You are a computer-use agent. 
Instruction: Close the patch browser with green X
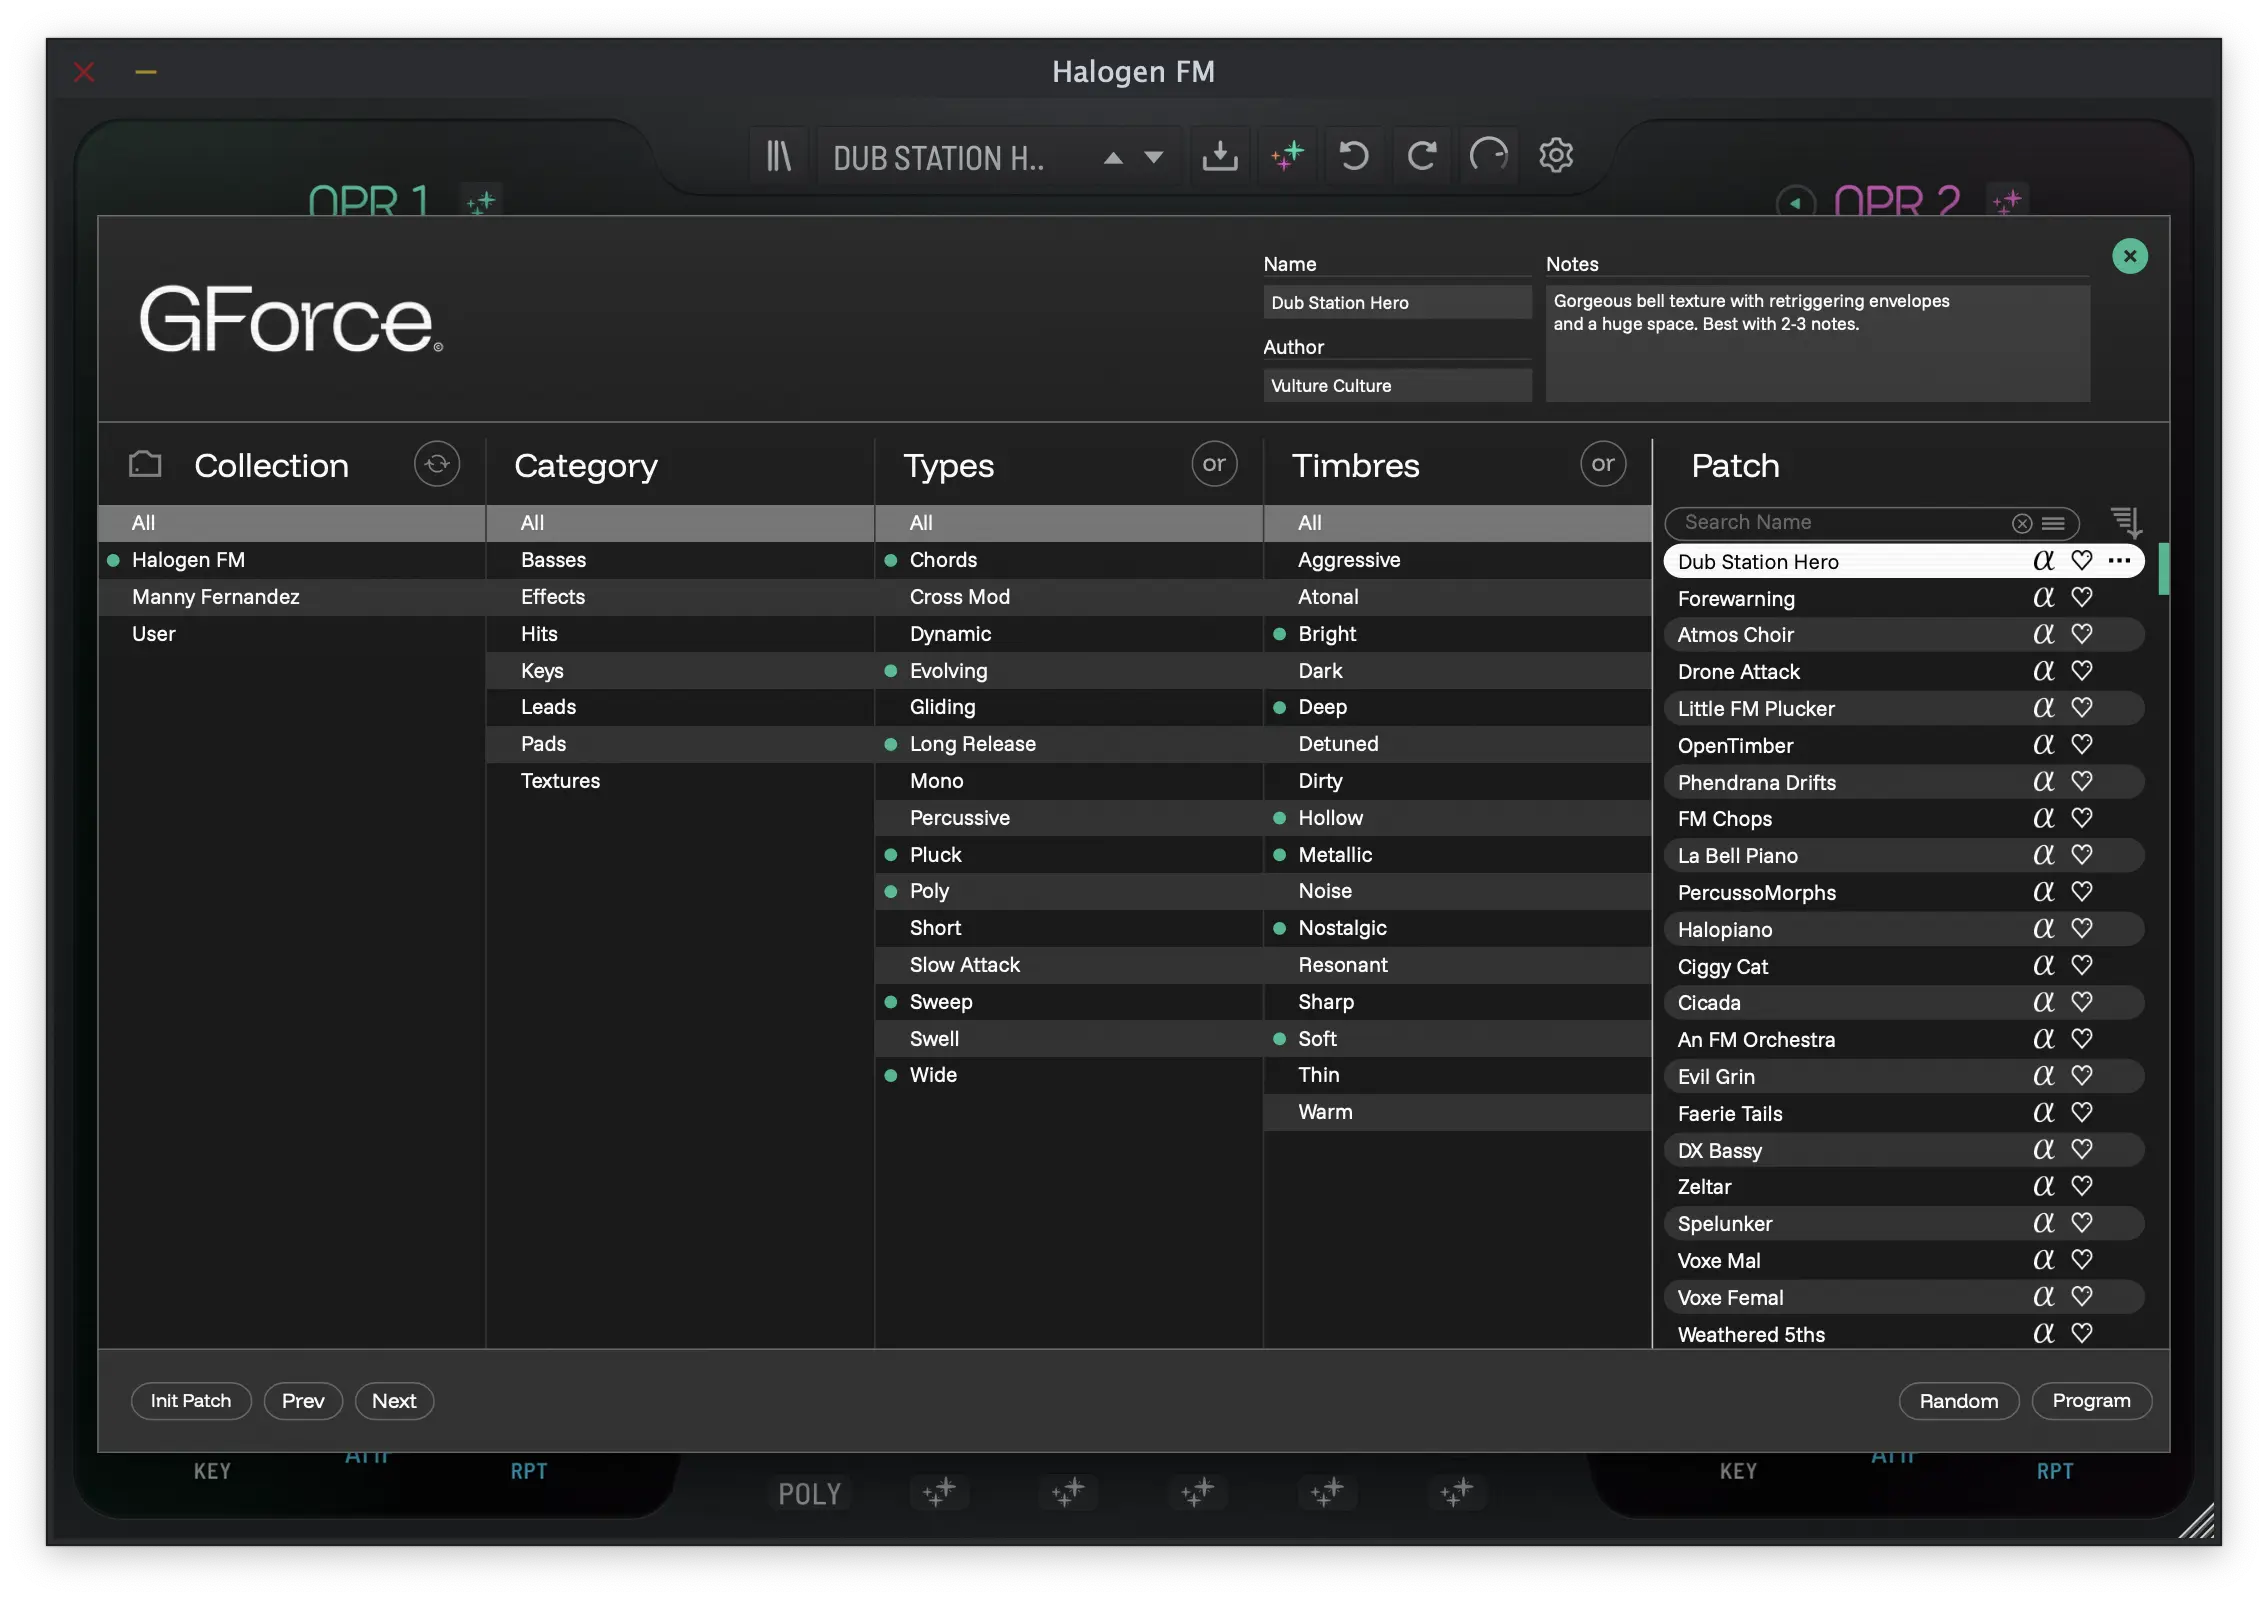click(2130, 256)
